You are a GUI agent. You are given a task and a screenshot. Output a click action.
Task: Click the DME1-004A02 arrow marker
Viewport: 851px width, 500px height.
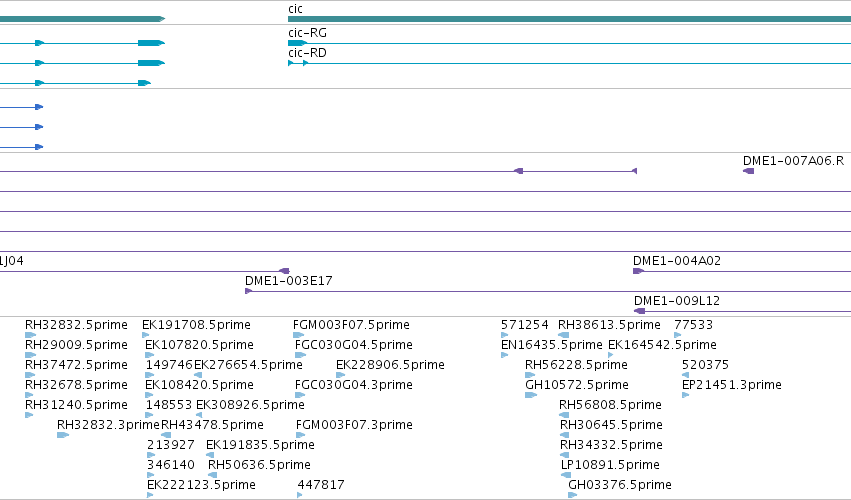tap(638, 271)
